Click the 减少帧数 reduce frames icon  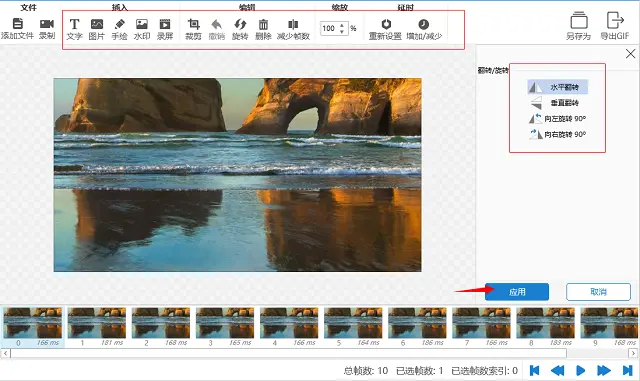293,24
